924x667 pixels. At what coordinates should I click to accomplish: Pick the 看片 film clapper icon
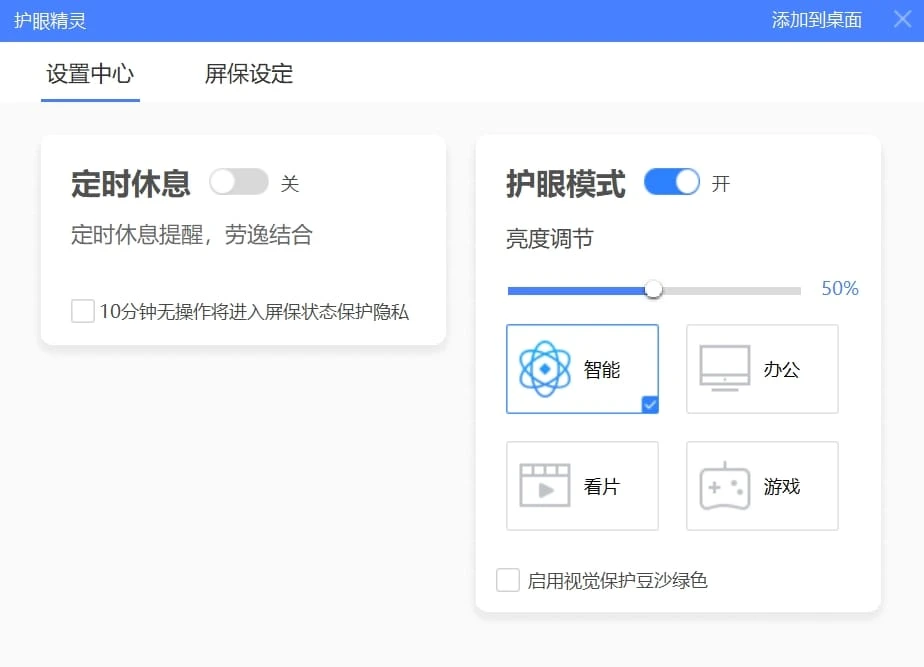coord(545,486)
